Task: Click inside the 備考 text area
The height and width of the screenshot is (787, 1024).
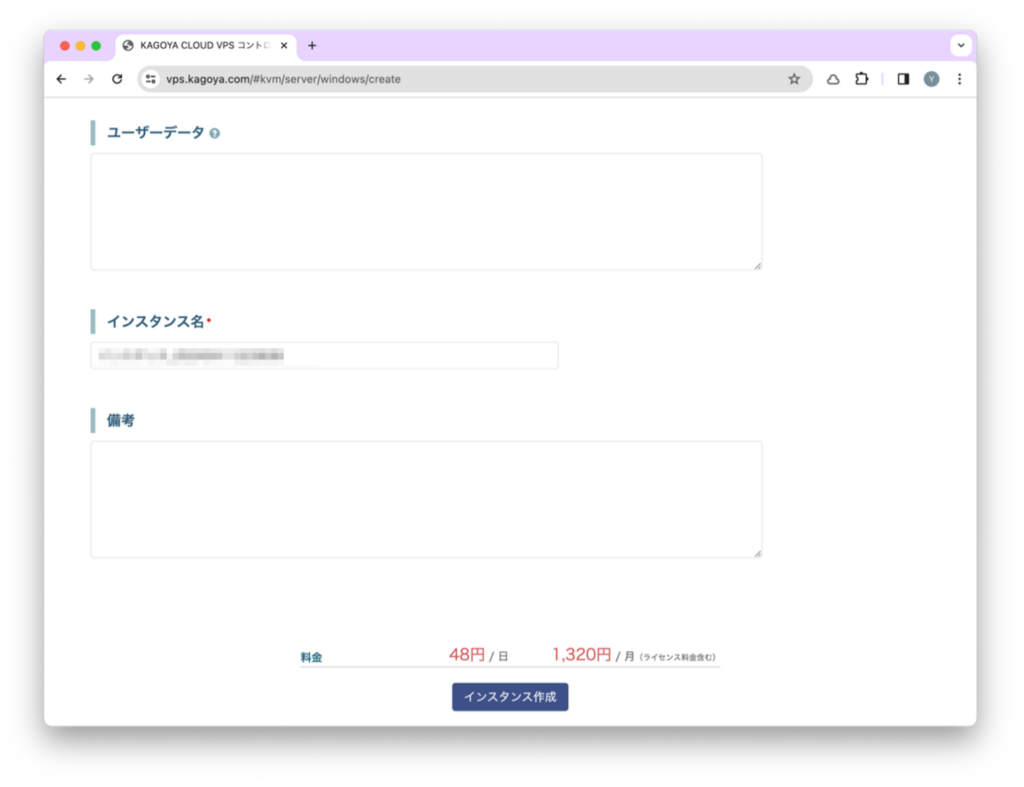Action: [x=426, y=499]
